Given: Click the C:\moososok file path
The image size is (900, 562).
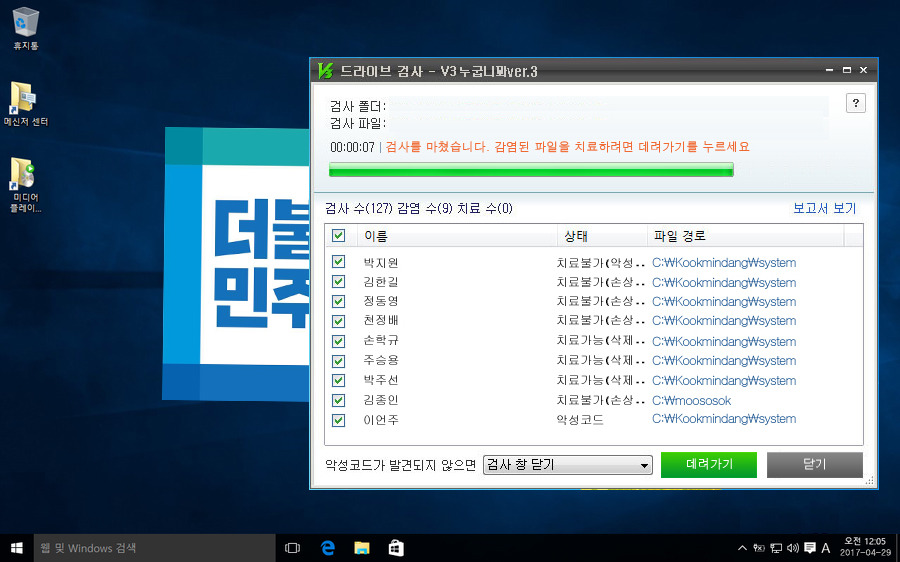Looking at the screenshot, I should click(x=691, y=401).
